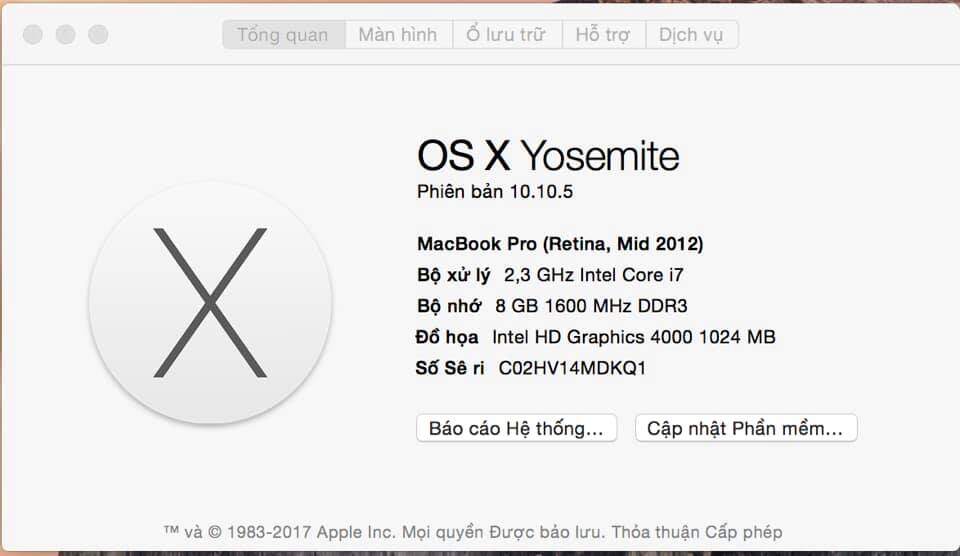The width and height of the screenshot is (960, 556).
Task: Open Báo cáo Hệ thống report
Action: pyautogui.click(x=516, y=429)
